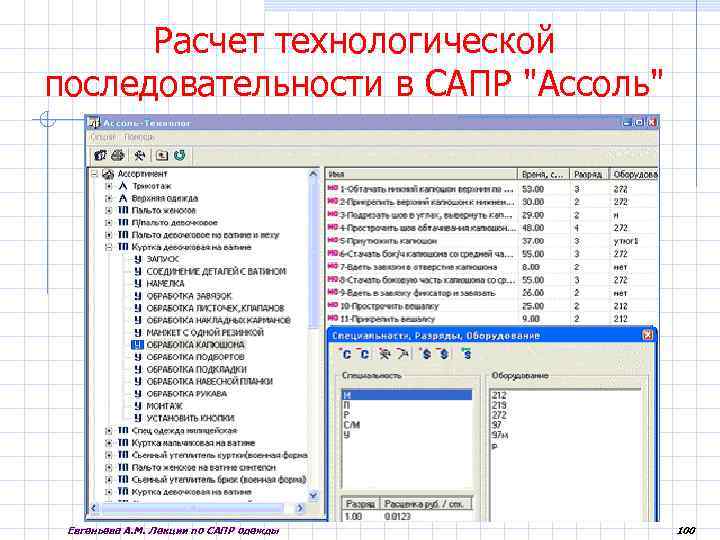Click the remove rate '$' minus icon
Image resolution: width=720 pixels, height=540 pixels.
(x=444, y=354)
